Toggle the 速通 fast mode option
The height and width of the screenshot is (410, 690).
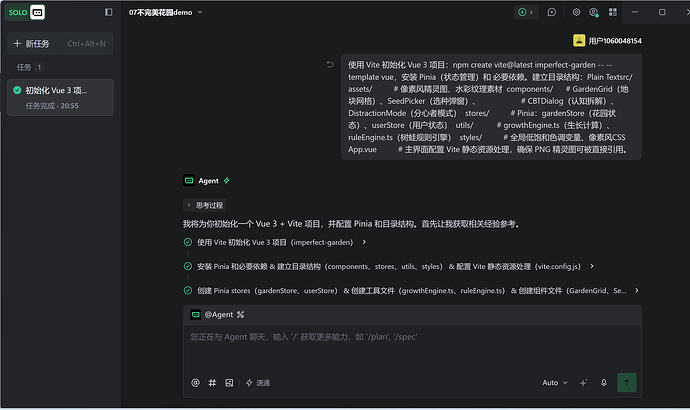[x=258, y=383]
